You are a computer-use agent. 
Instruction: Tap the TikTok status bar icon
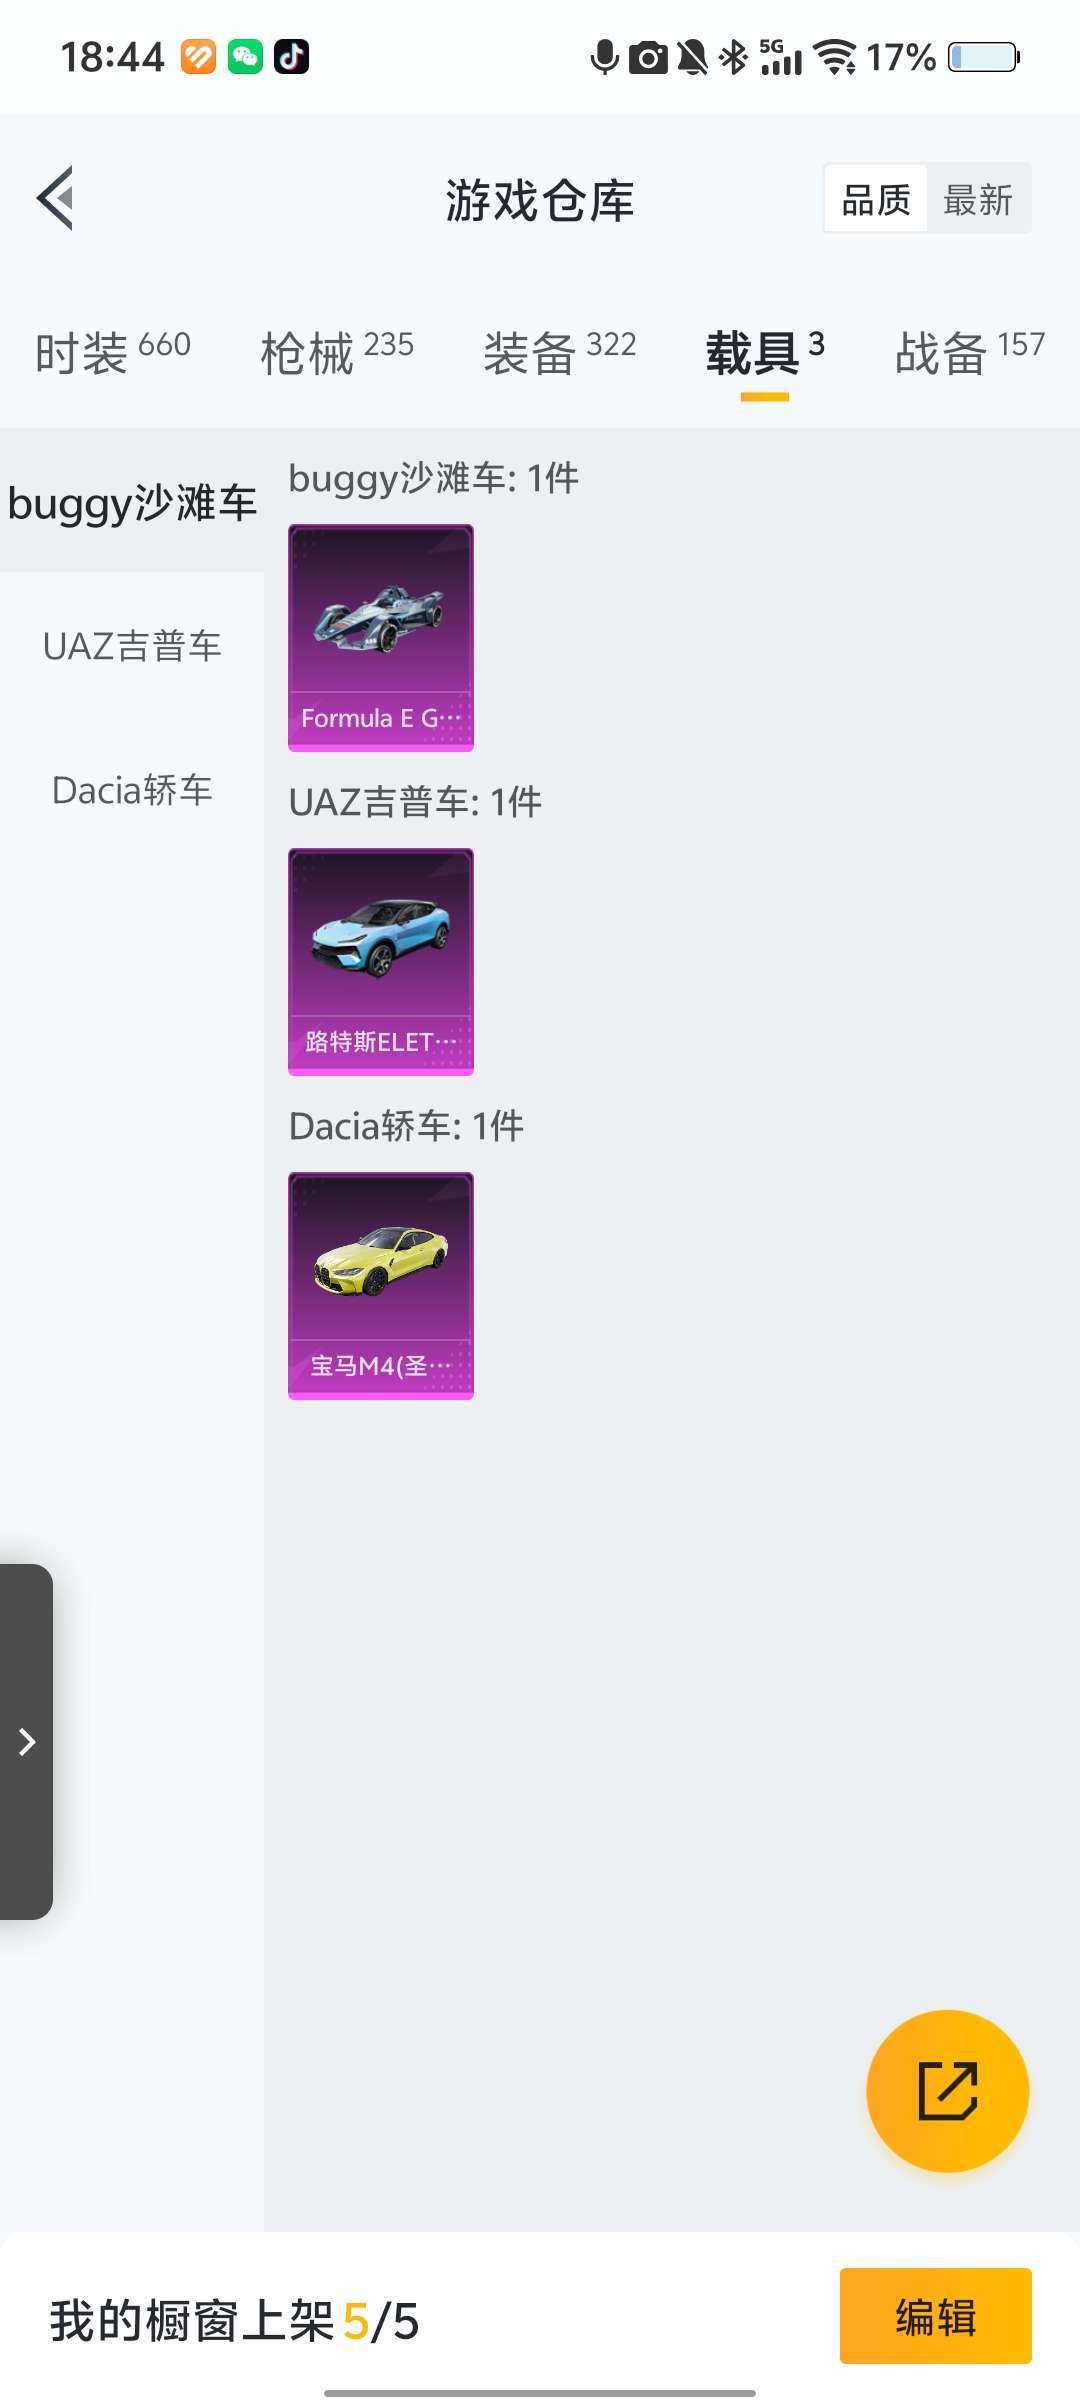tap(292, 57)
